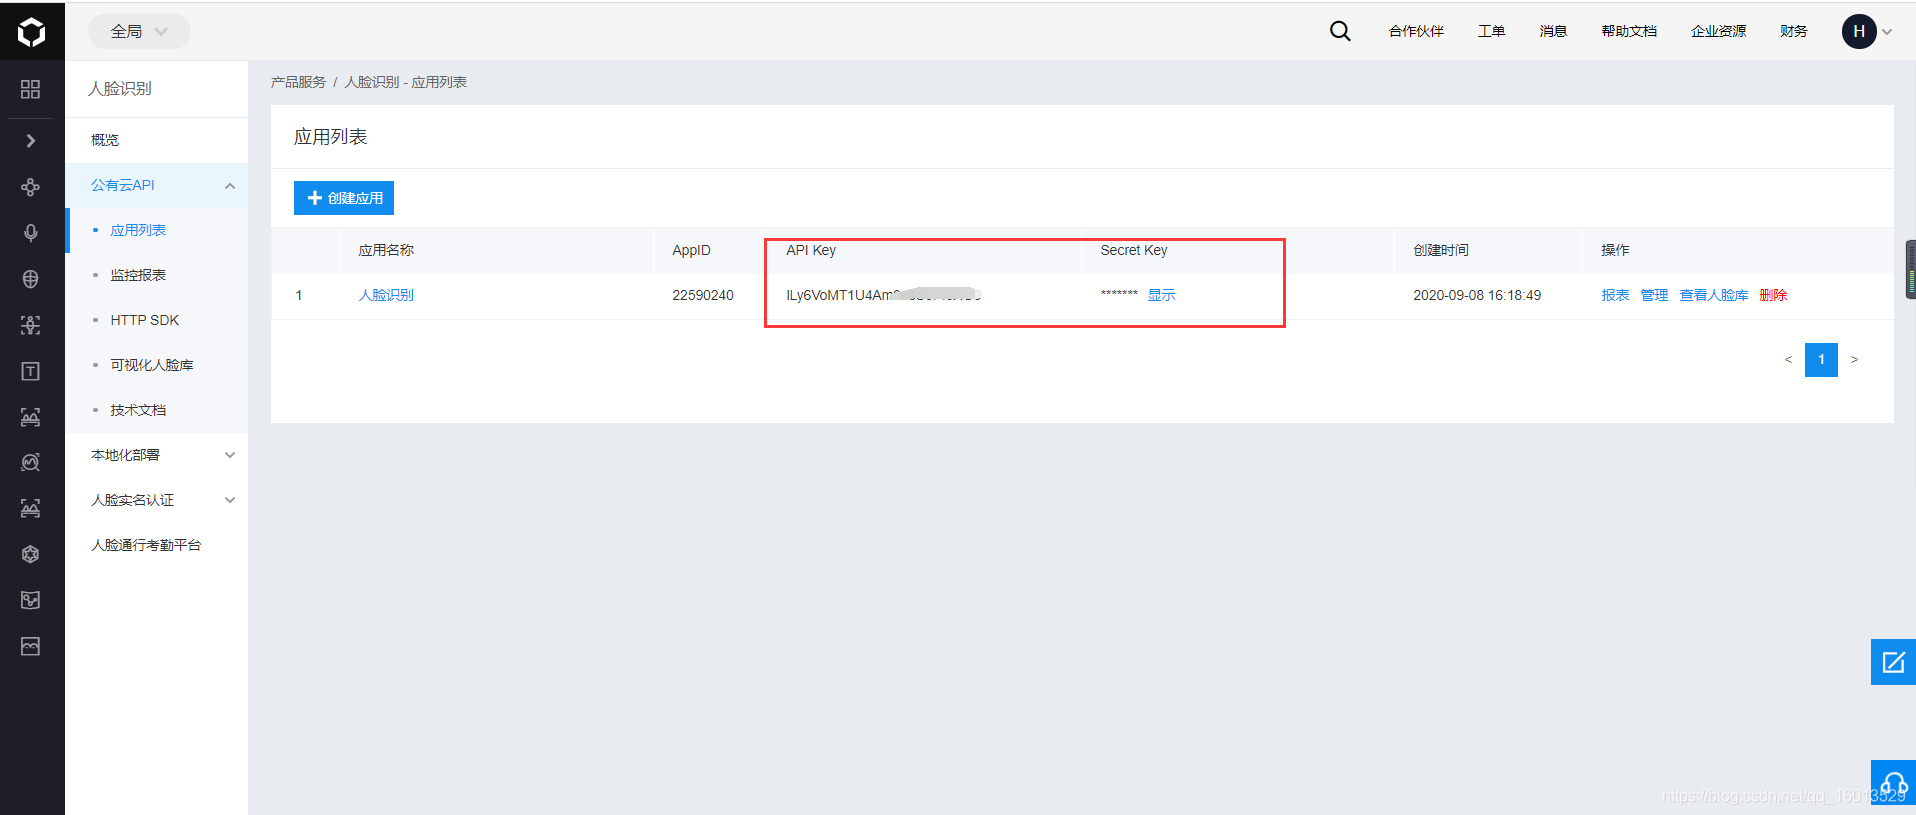Click 删除 to delete the app
Screen dimensions: 1916x815
click(1773, 295)
